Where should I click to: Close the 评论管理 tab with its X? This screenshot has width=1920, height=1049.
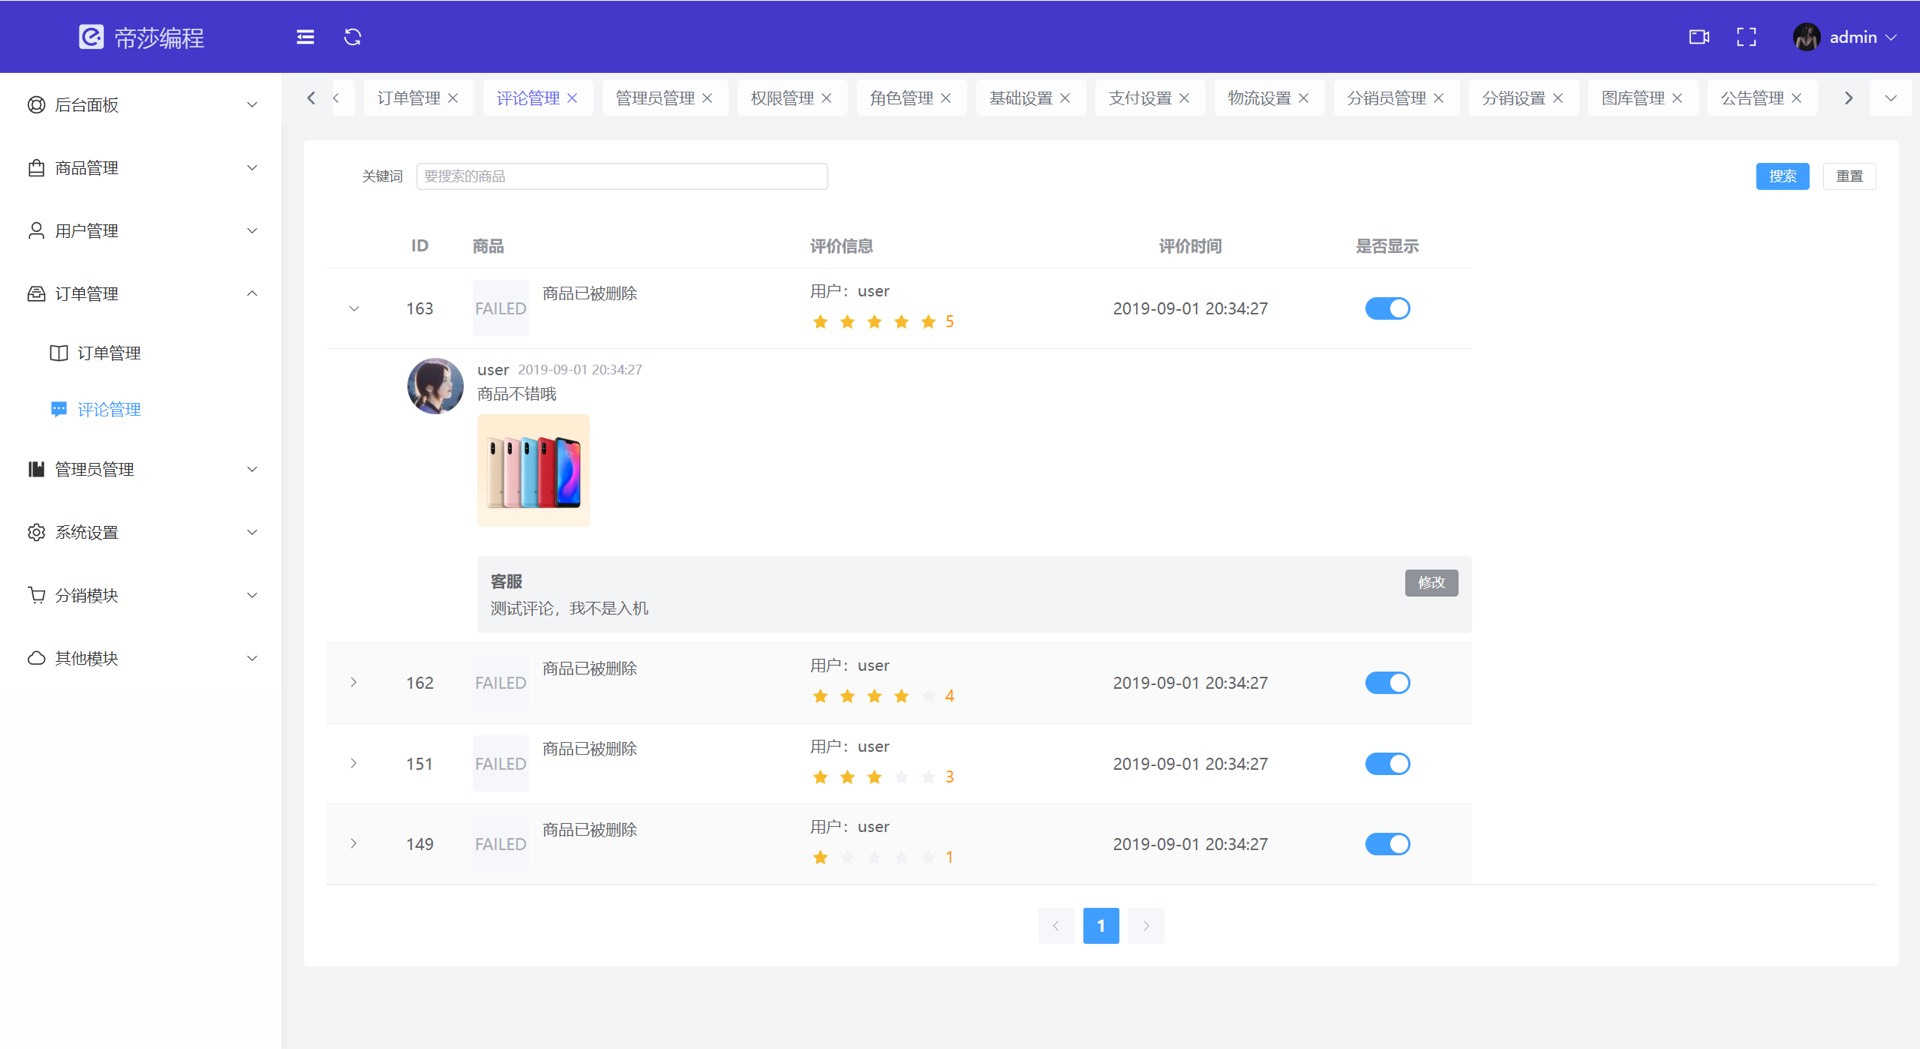click(573, 98)
